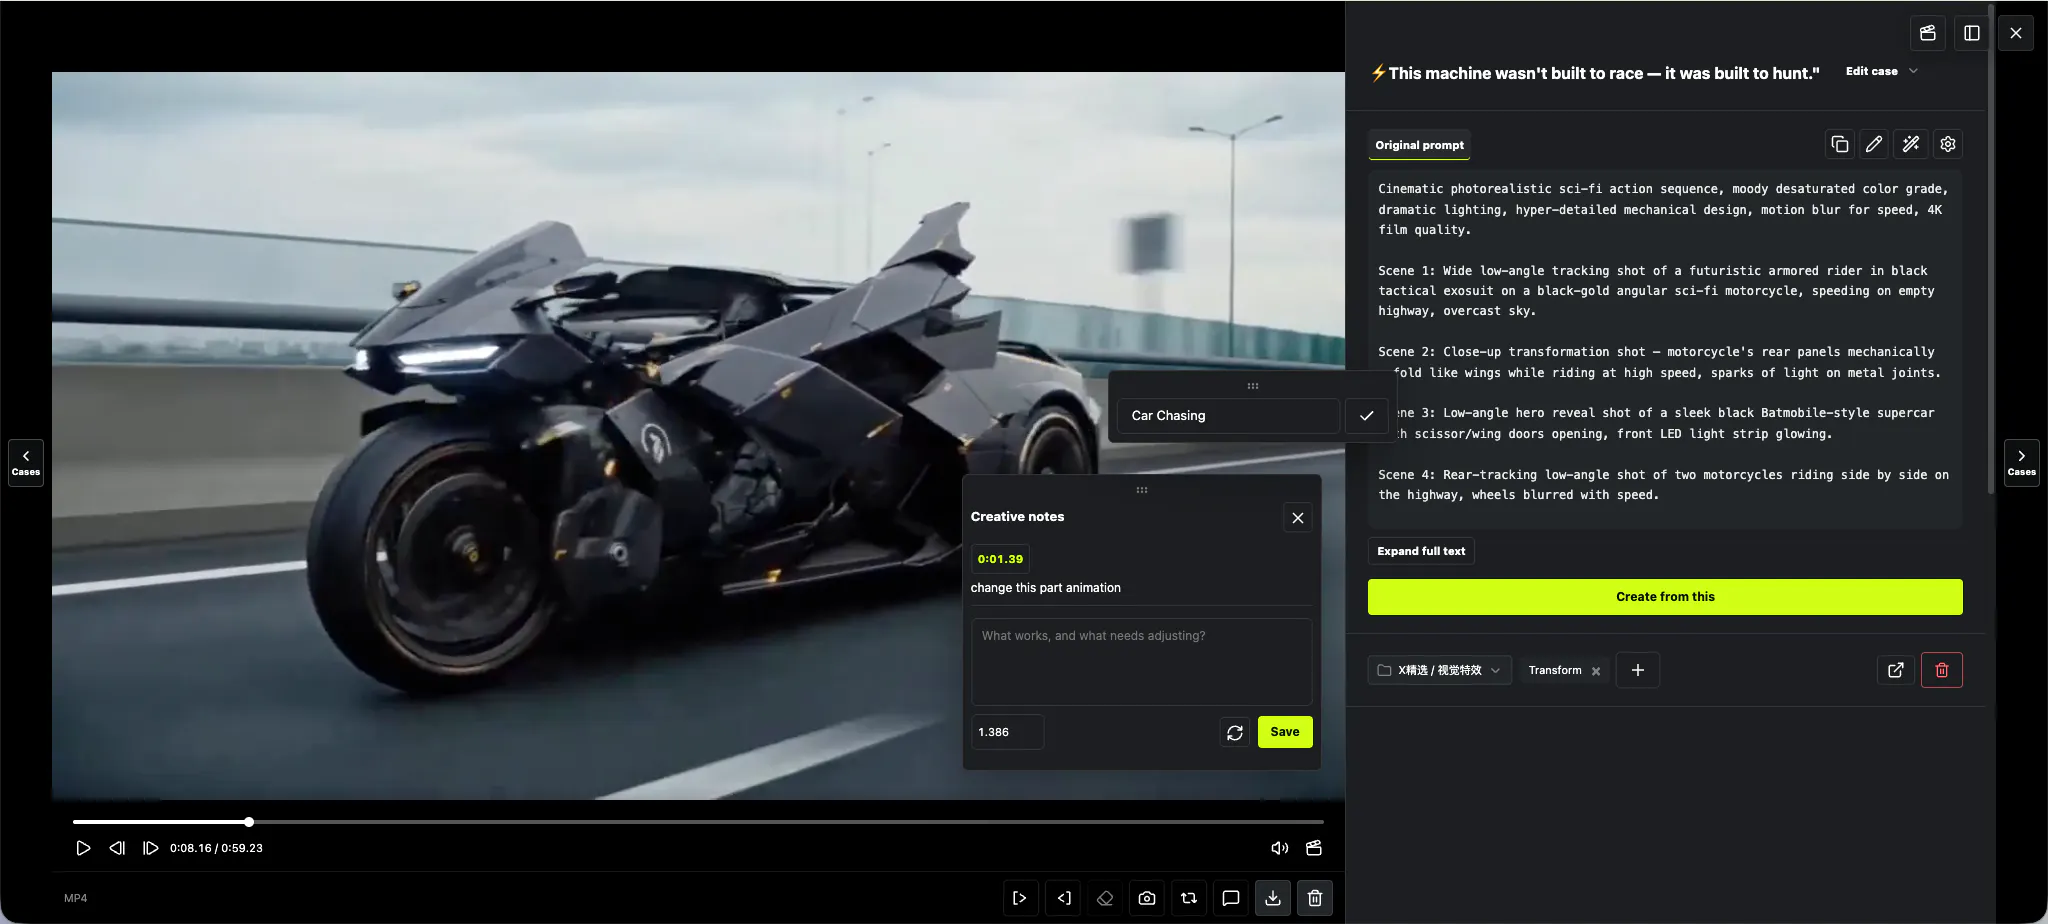Go to previous case
Image resolution: width=2048 pixels, height=924 pixels.
click(x=26, y=463)
